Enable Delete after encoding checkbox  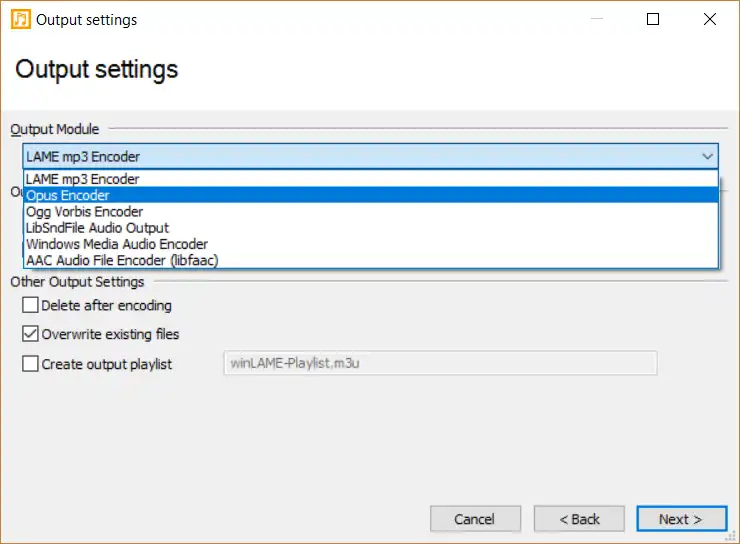(31, 305)
